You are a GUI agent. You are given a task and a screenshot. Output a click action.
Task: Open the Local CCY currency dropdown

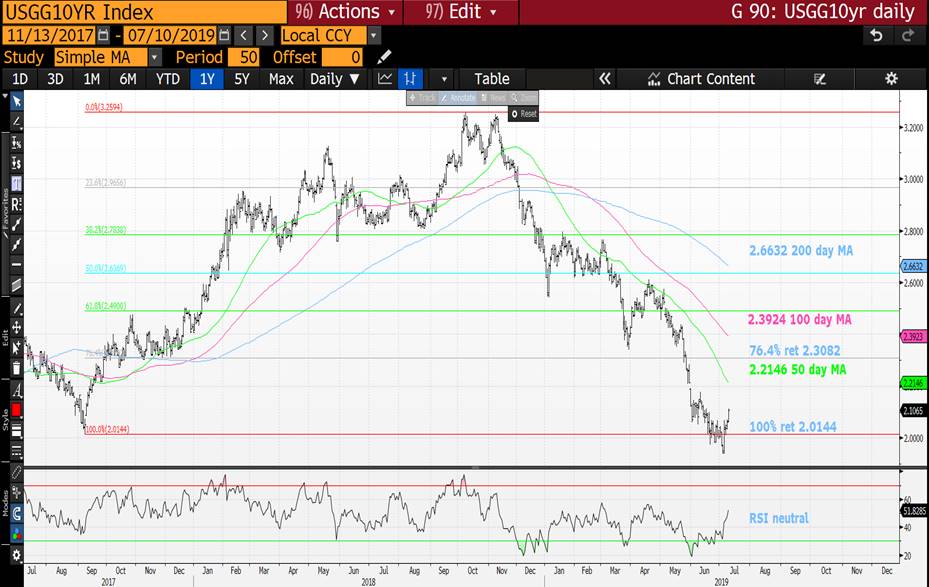click(x=330, y=36)
